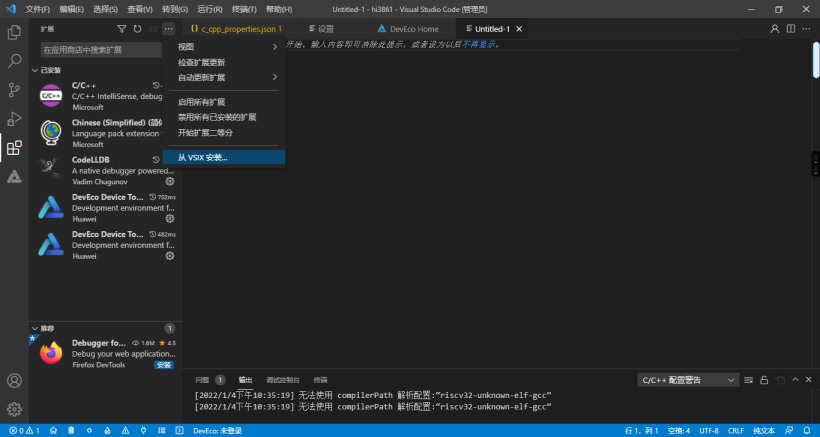Image resolution: width=820 pixels, height=437 pixels.
Task: Click the person icon in editor title bar
Action: 775,29
